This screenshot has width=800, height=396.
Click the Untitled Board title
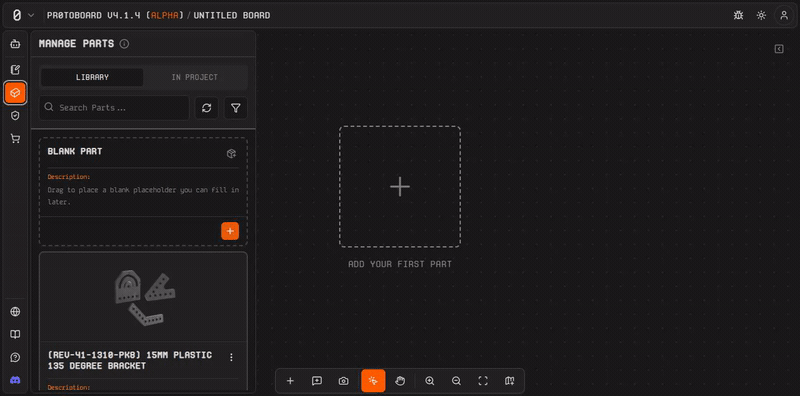(x=232, y=15)
